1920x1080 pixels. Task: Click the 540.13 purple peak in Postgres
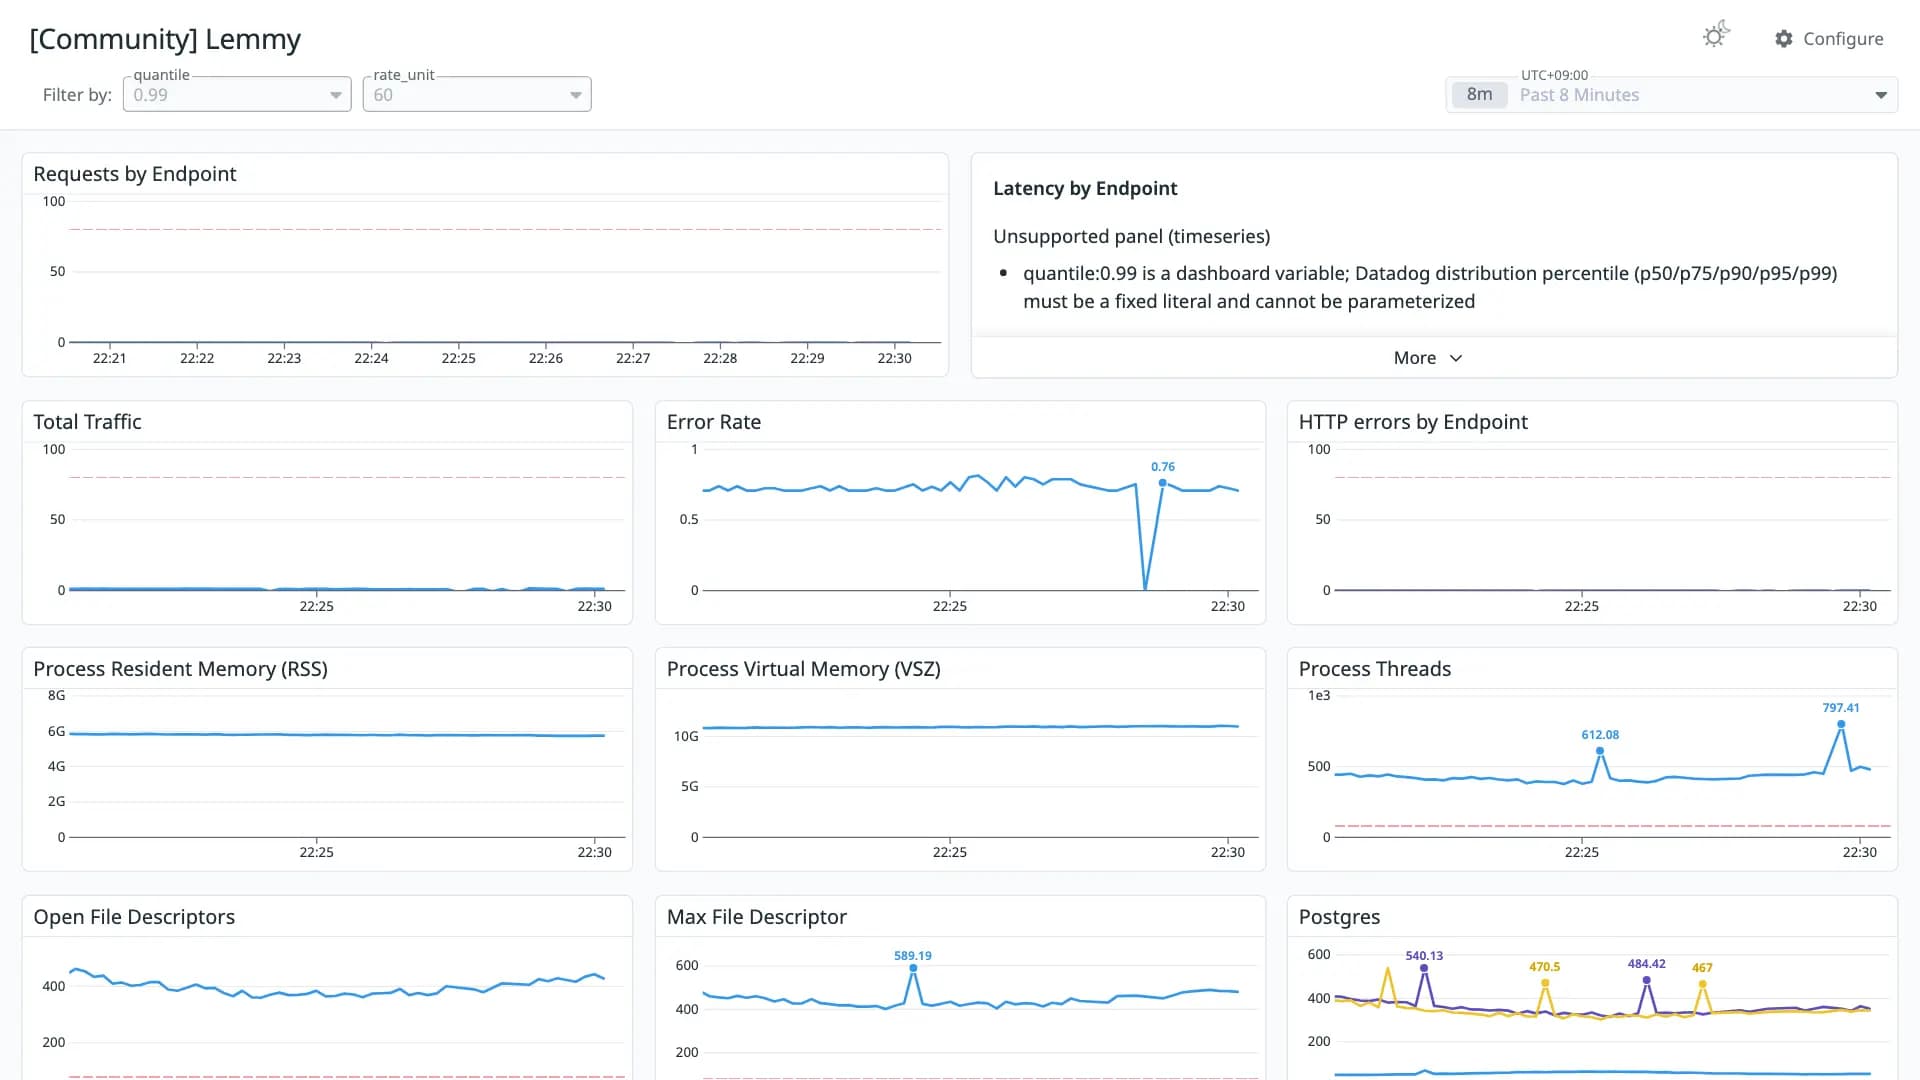point(1424,968)
